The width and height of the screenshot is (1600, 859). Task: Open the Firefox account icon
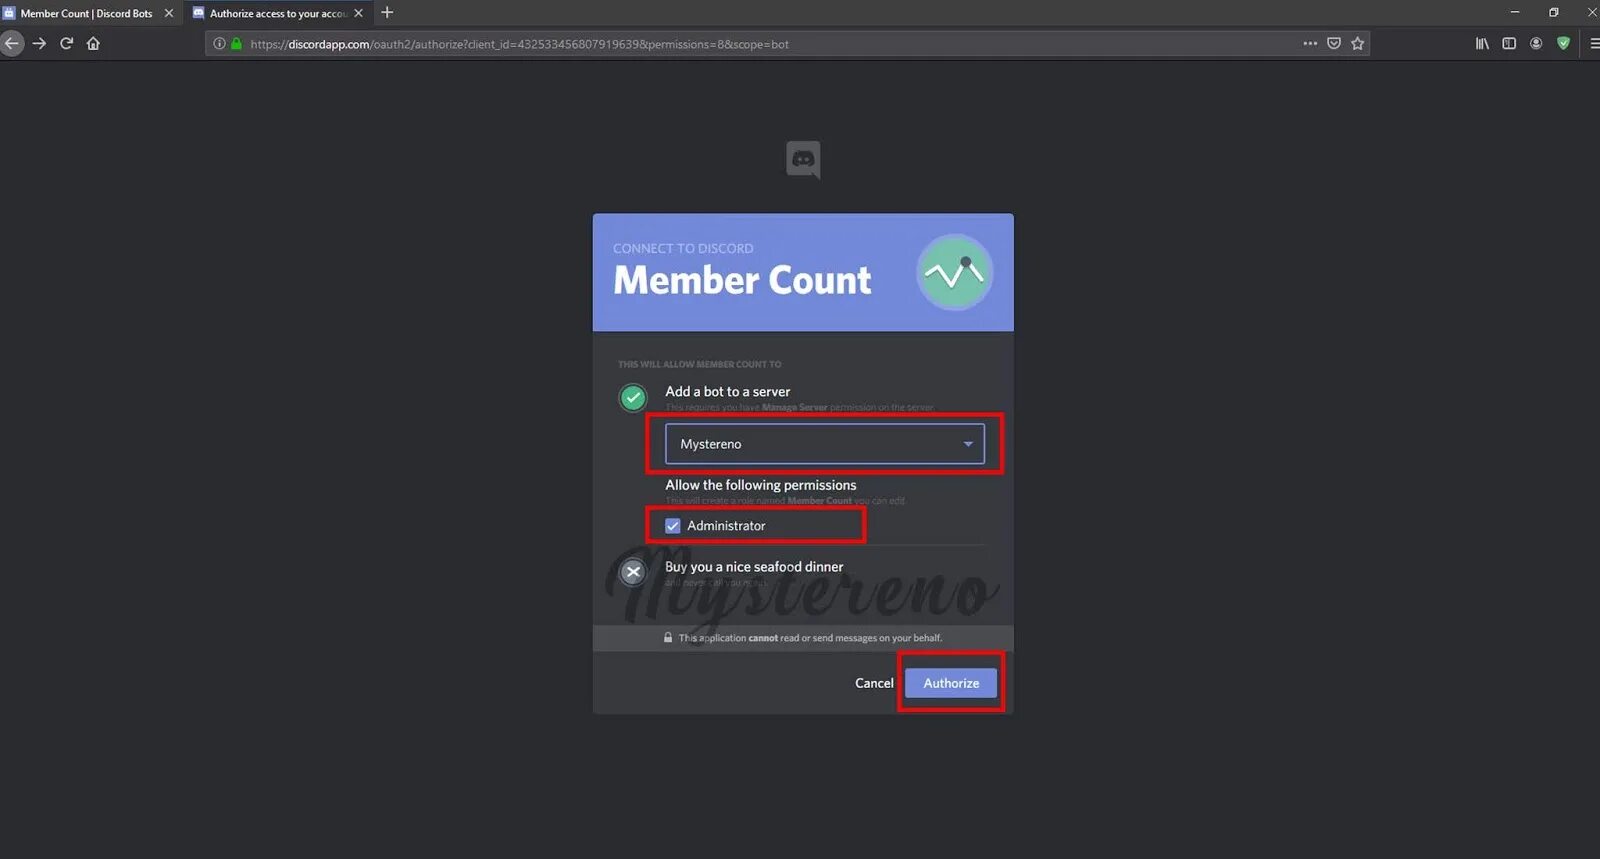pyautogui.click(x=1536, y=43)
